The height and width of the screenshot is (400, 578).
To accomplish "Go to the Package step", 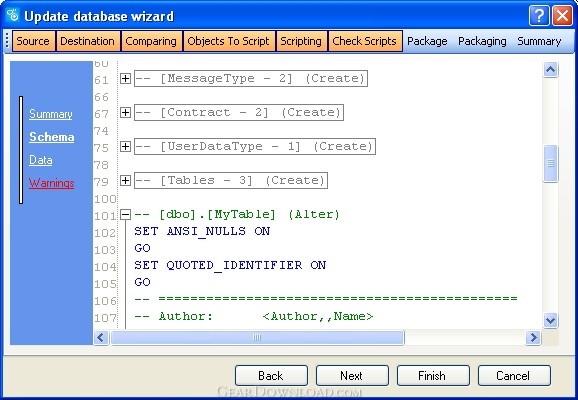I will (427, 41).
